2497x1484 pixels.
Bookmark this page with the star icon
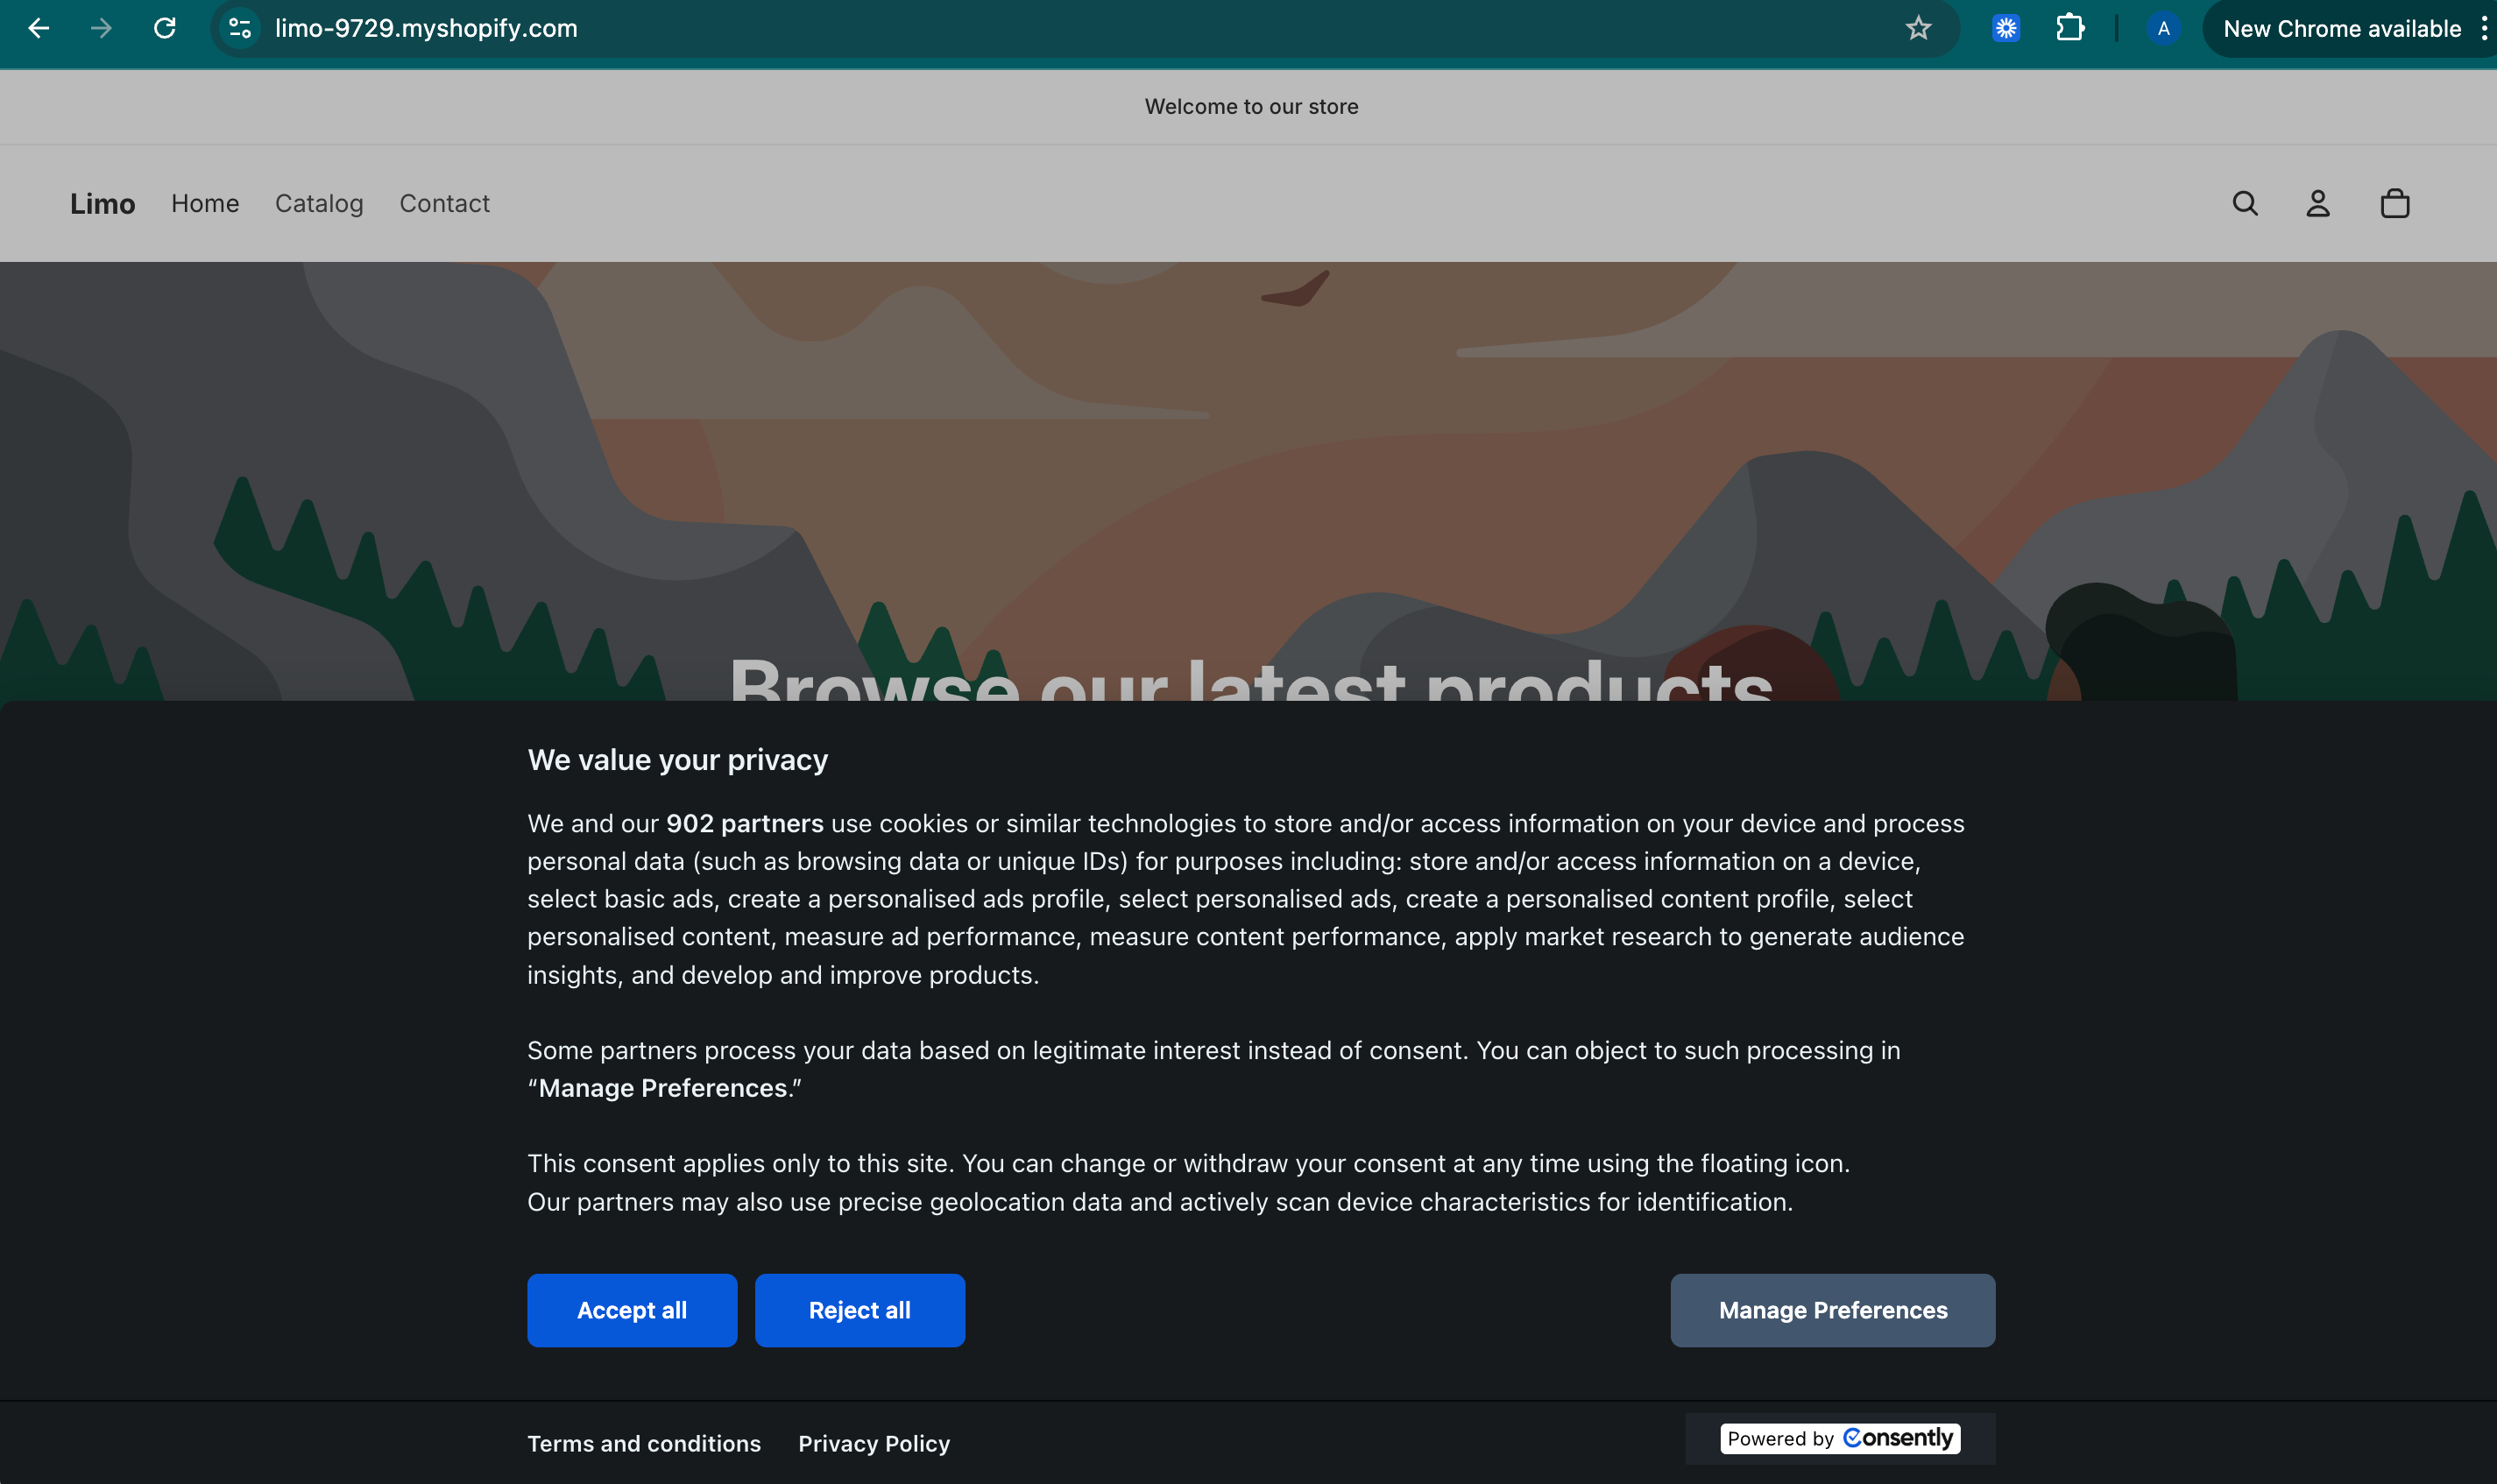click(1917, 28)
